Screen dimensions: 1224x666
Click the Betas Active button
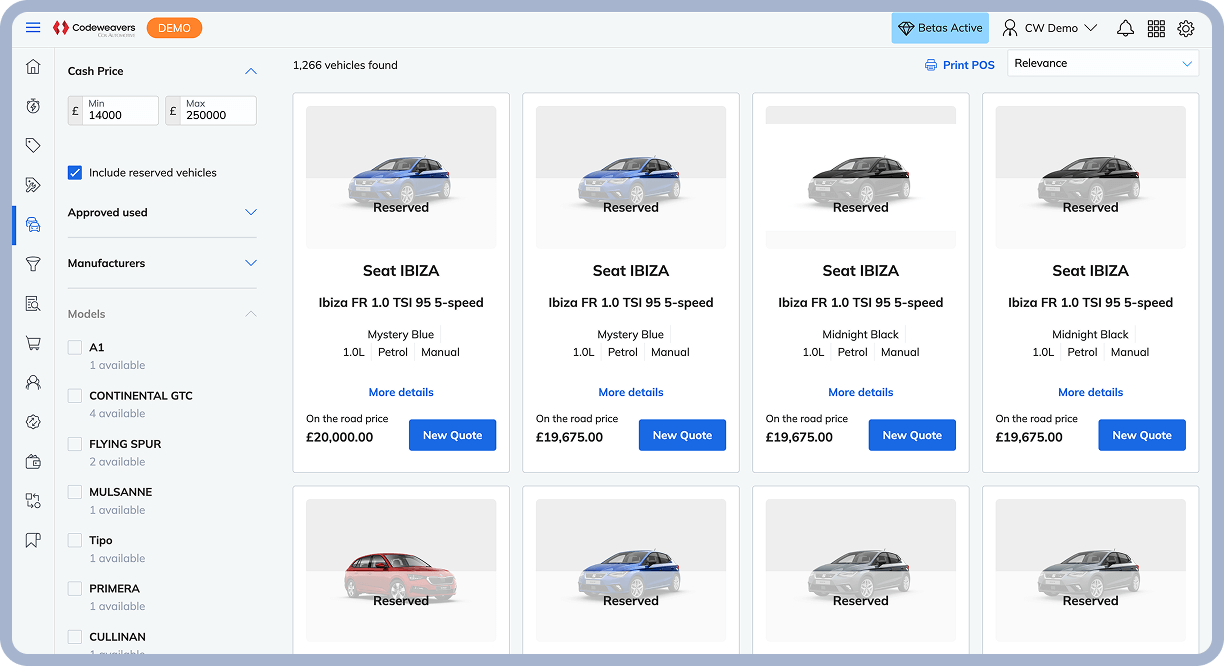coord(940,28)
